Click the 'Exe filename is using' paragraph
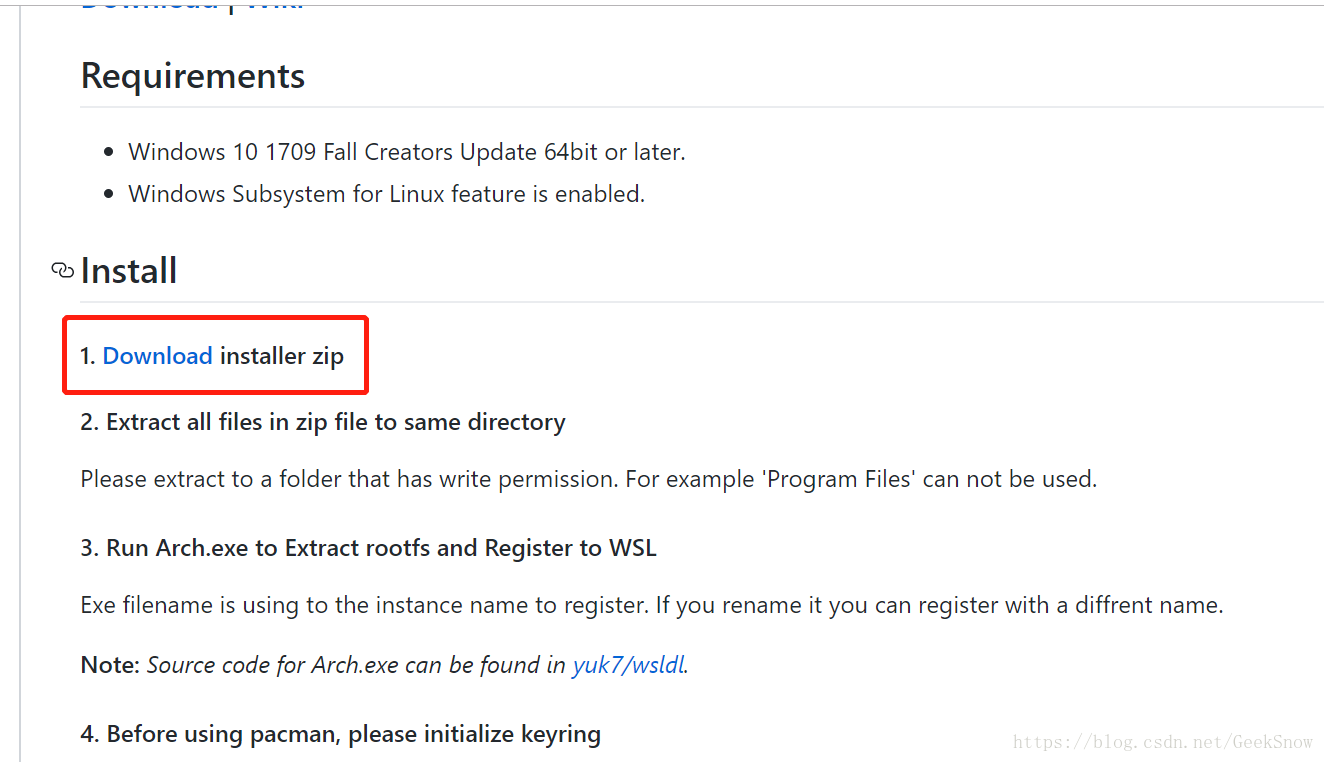1324x762 pixels. [652, 605]
